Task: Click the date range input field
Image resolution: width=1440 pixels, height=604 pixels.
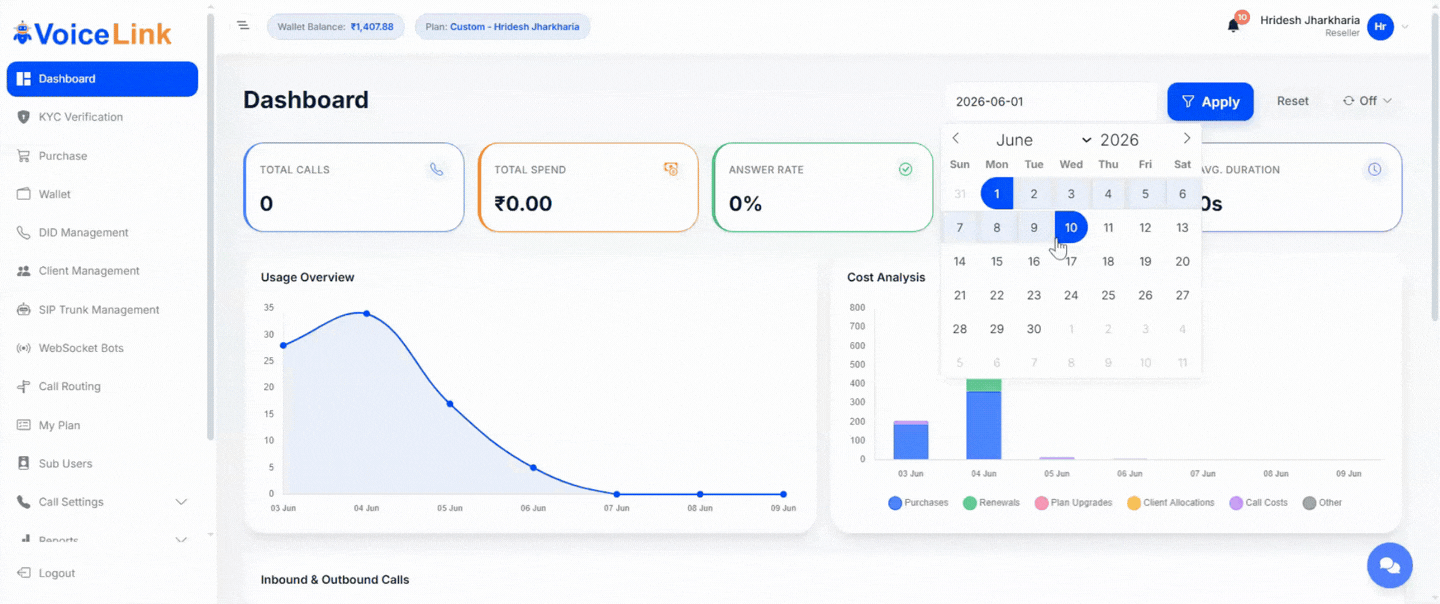Action: 1051,101
